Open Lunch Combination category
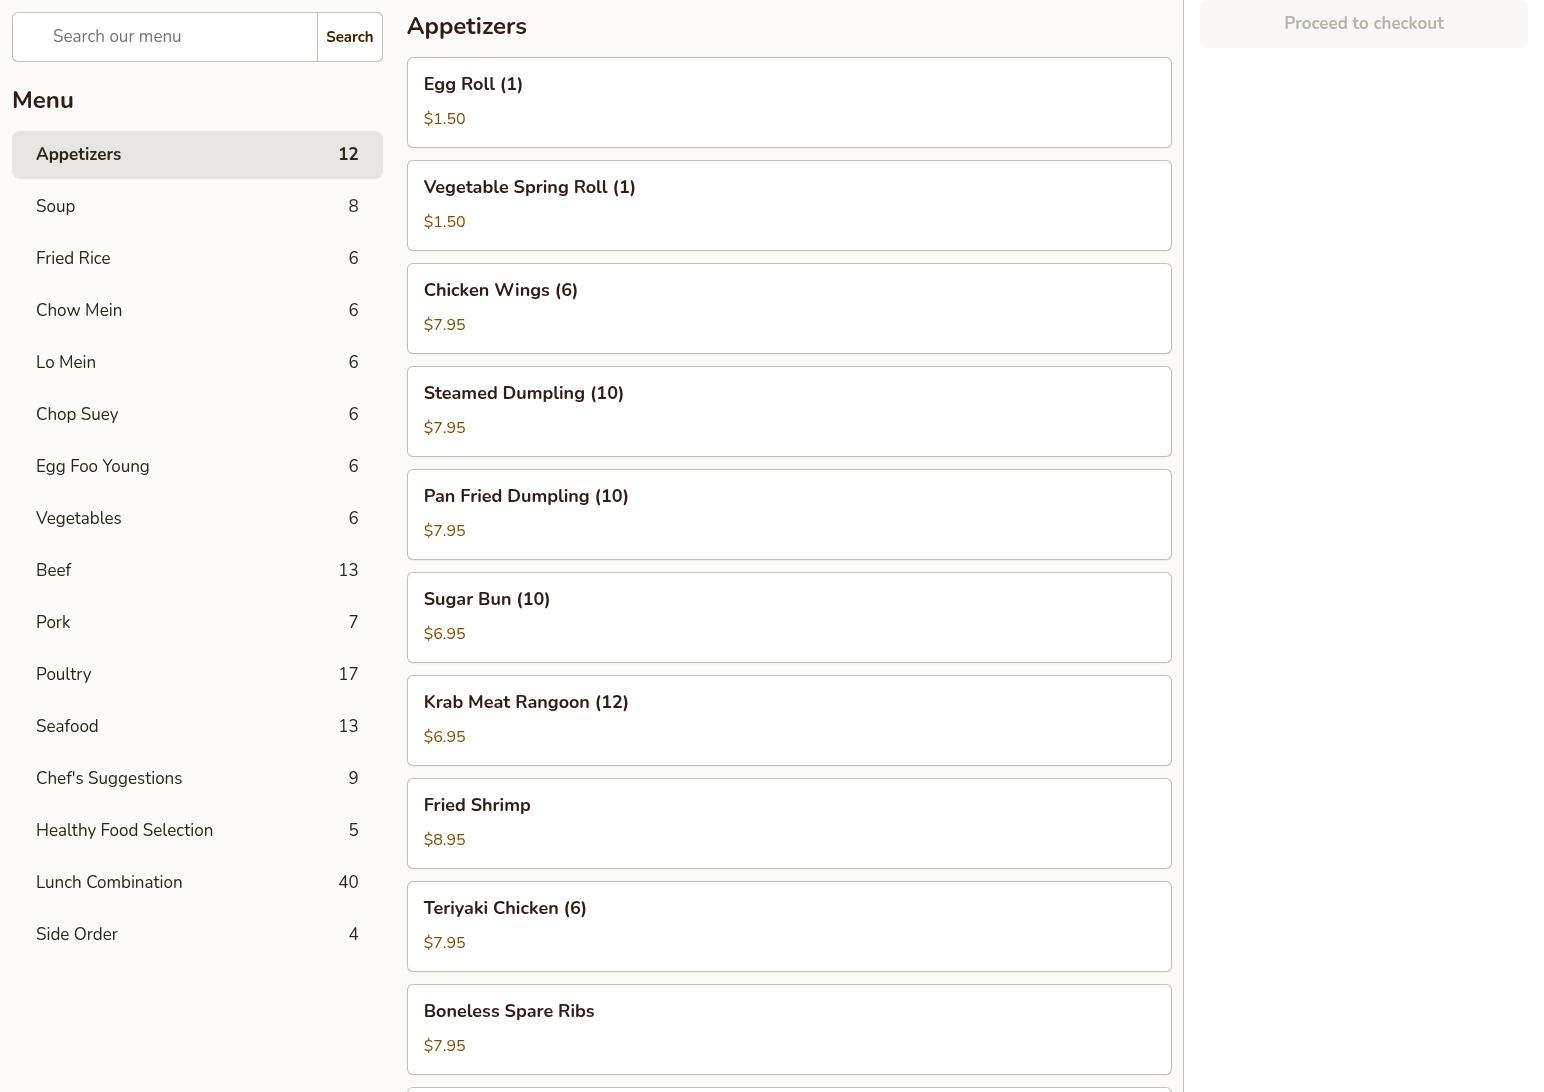Image resolution: width=1544 pixels, height=1092 pixels. click(x=197, y=883)
